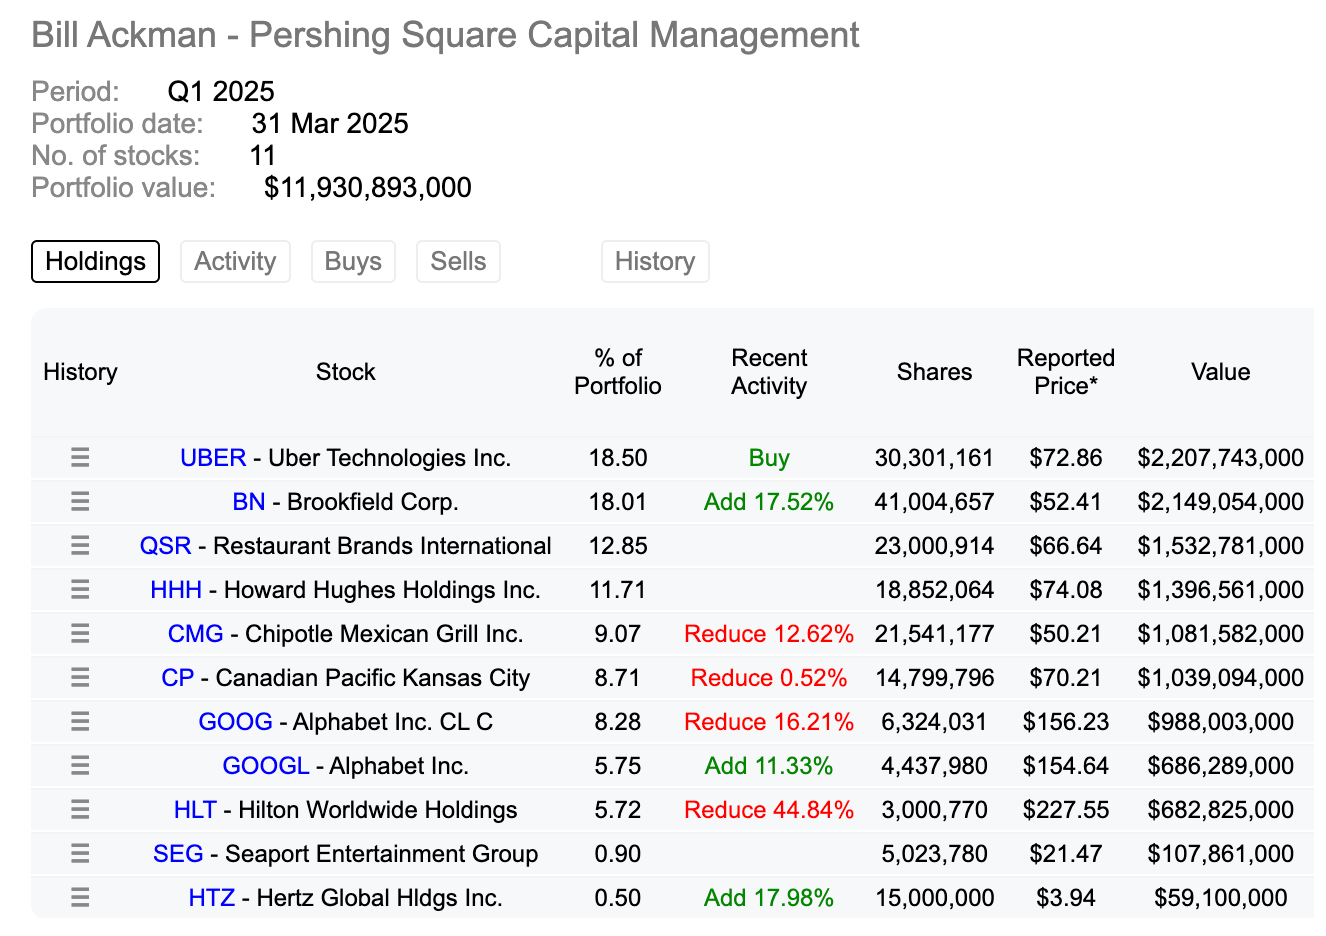This screenshot has height=936, width=1326.
Task: Open the HHH ticker link
Action: click(x=176, y=590)
